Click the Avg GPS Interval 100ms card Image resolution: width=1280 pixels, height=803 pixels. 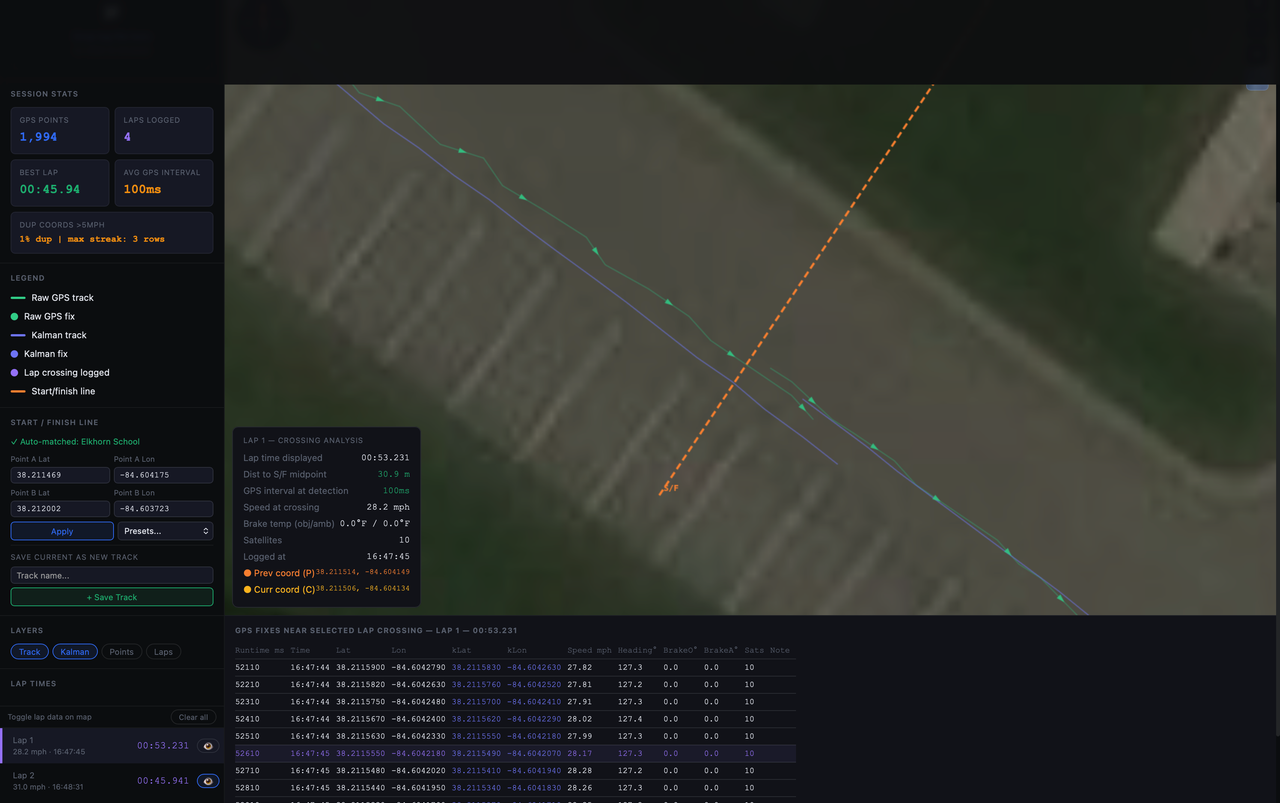[164, 183]
